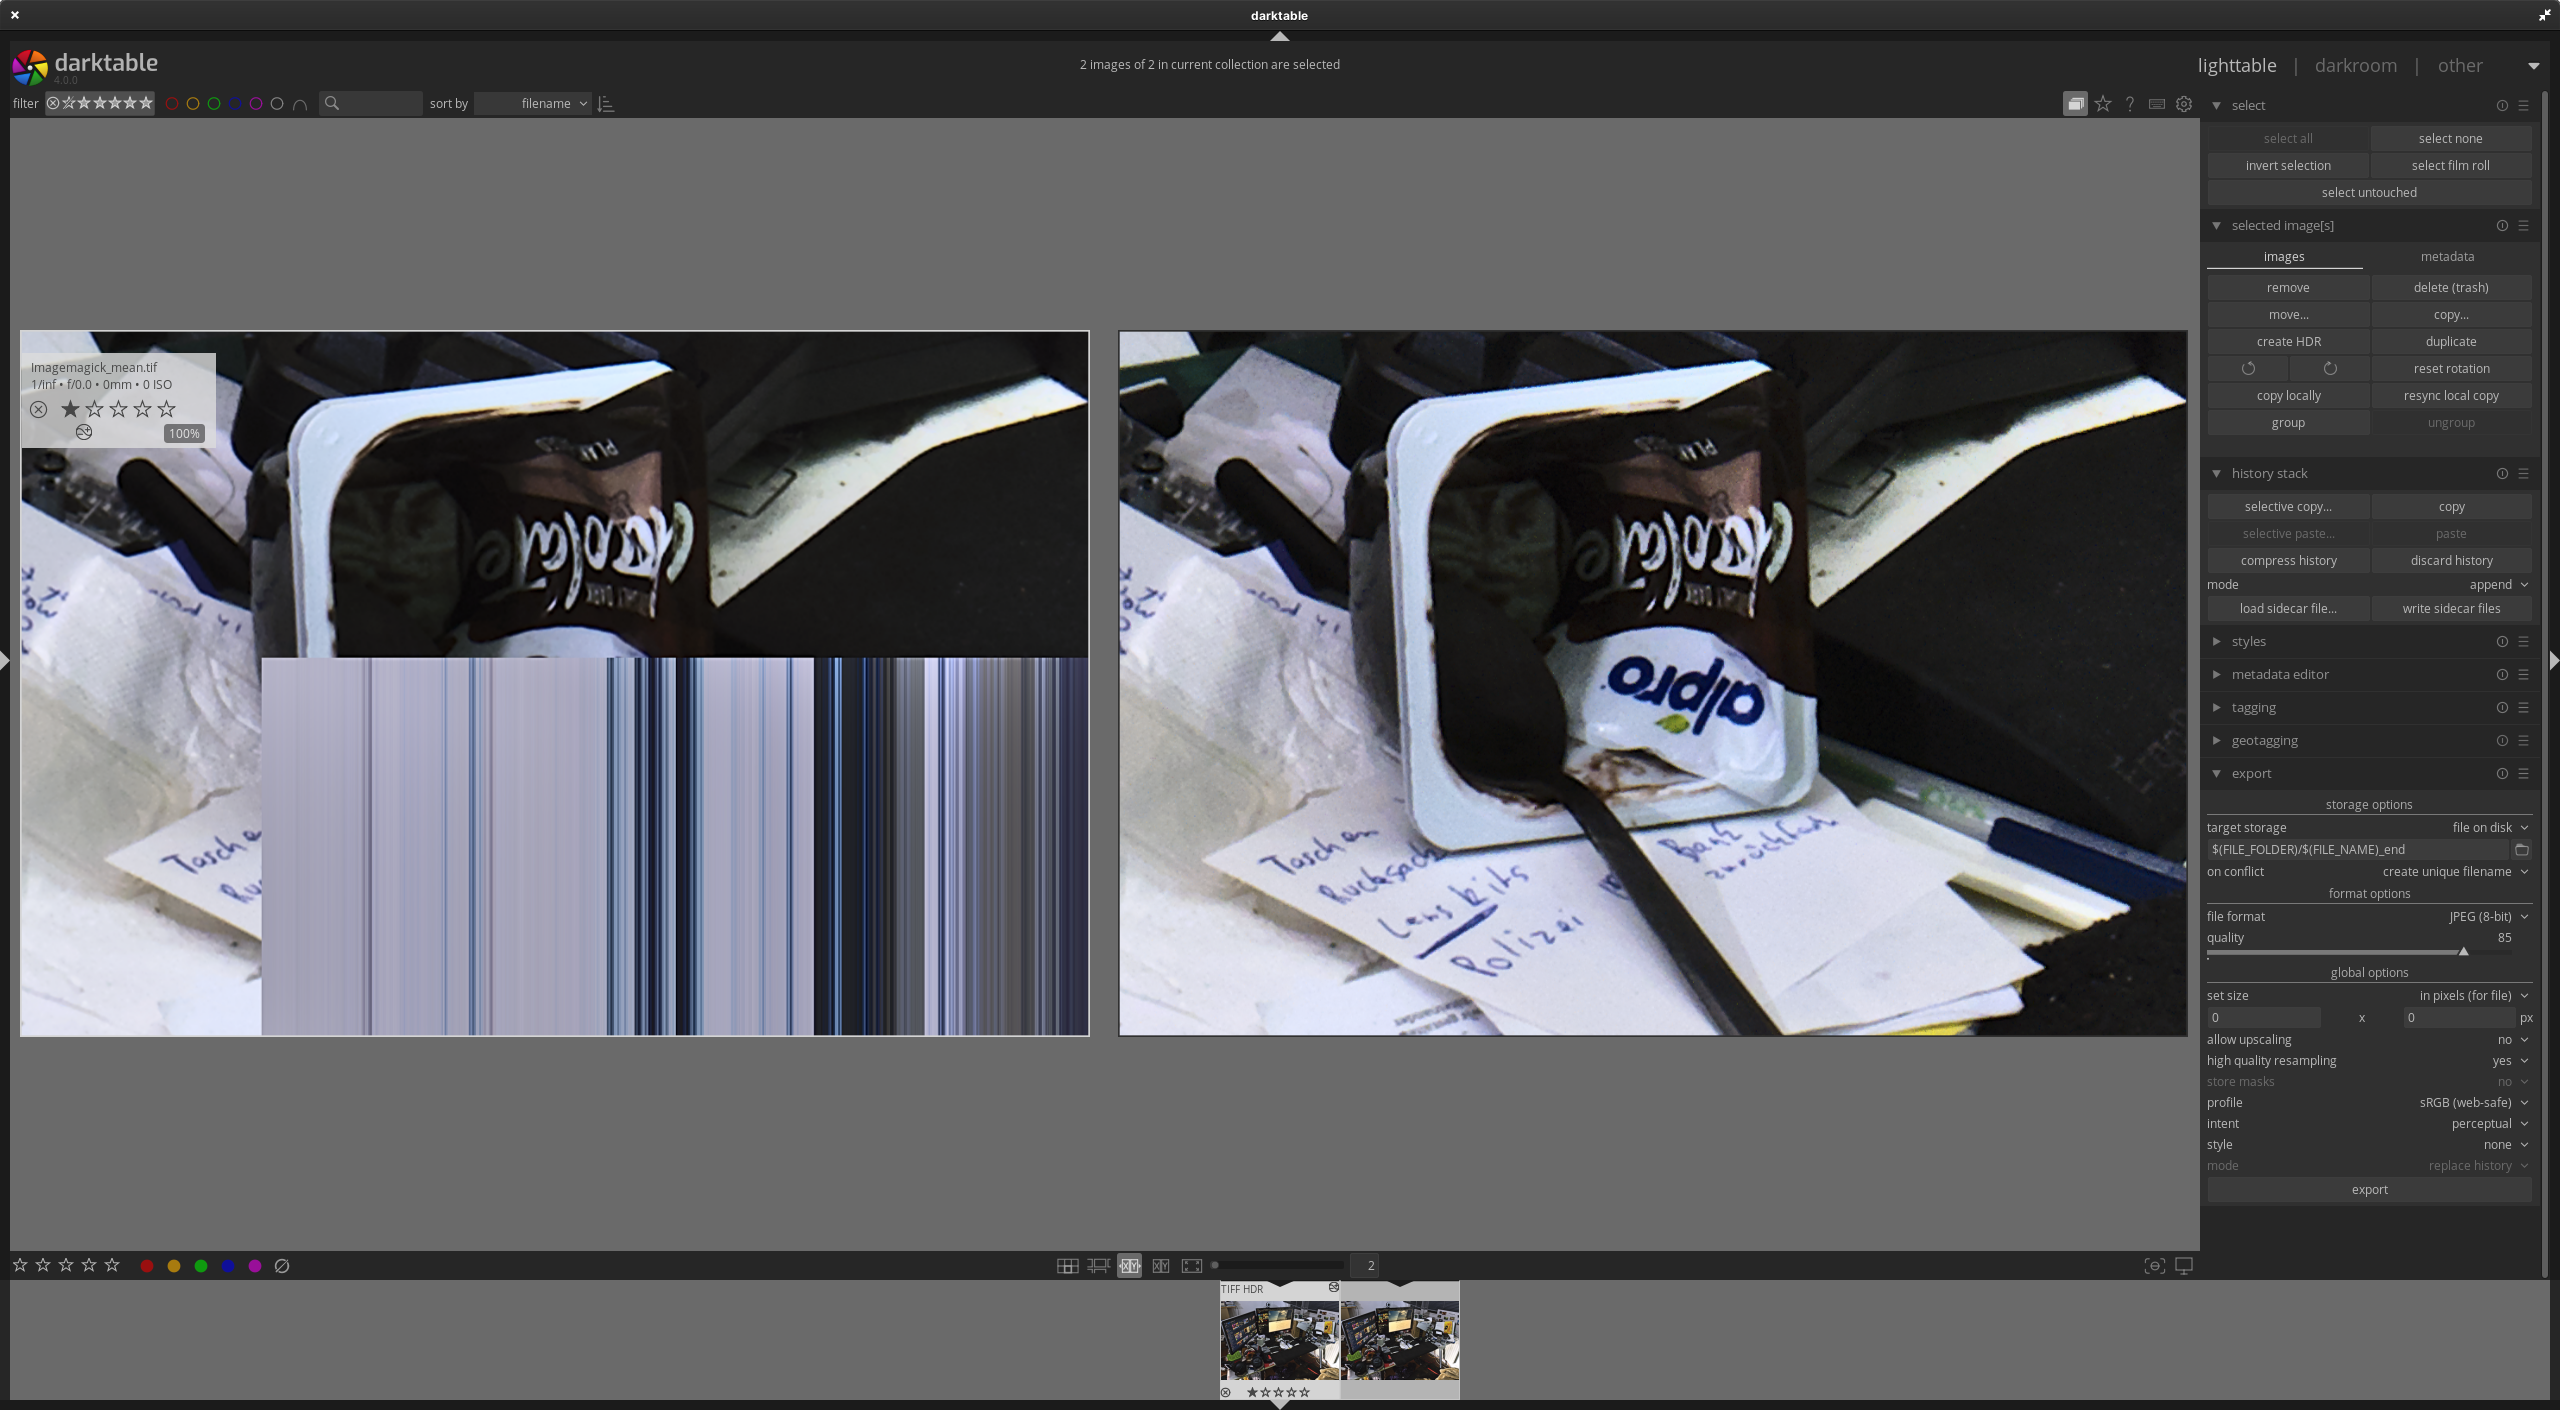Image resolution: width=2560 pixels, height=1410 pixels.
Task: Click the export button
Action: [2368, 1189]
